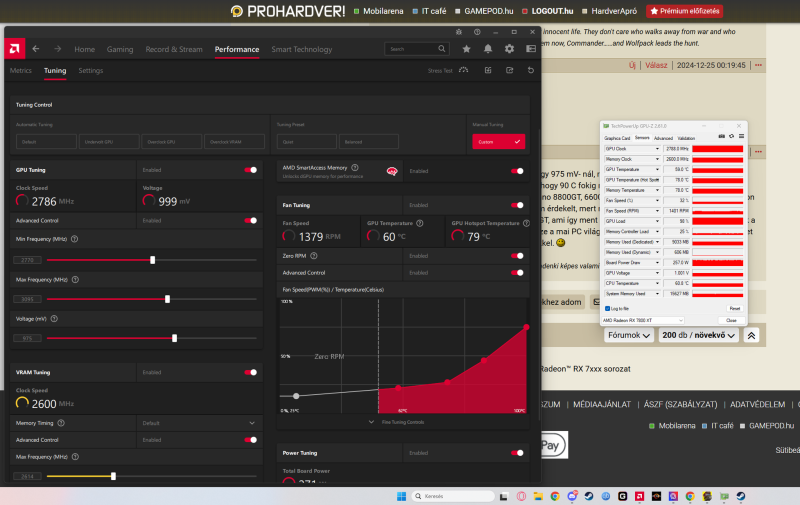Click the AMD logo in Adrenalin
This screenshot has height=505, width=800.
click(14, 49)
